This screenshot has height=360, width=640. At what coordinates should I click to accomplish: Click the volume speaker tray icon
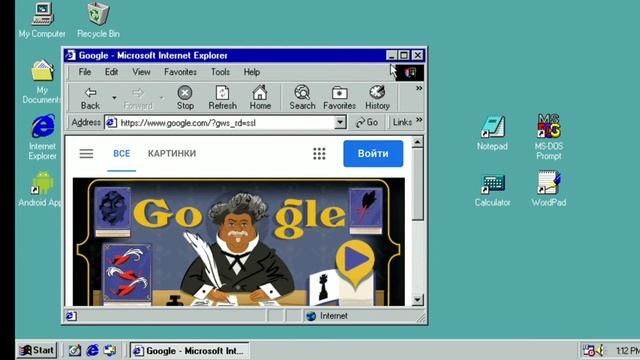pyautogui.click(x=600, y=350)
